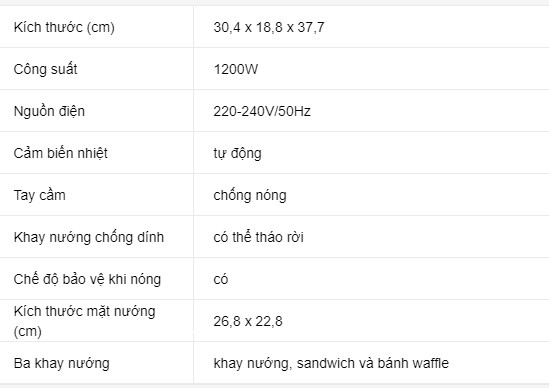Select the 220-240V/50Hz value

pos(262,111)
